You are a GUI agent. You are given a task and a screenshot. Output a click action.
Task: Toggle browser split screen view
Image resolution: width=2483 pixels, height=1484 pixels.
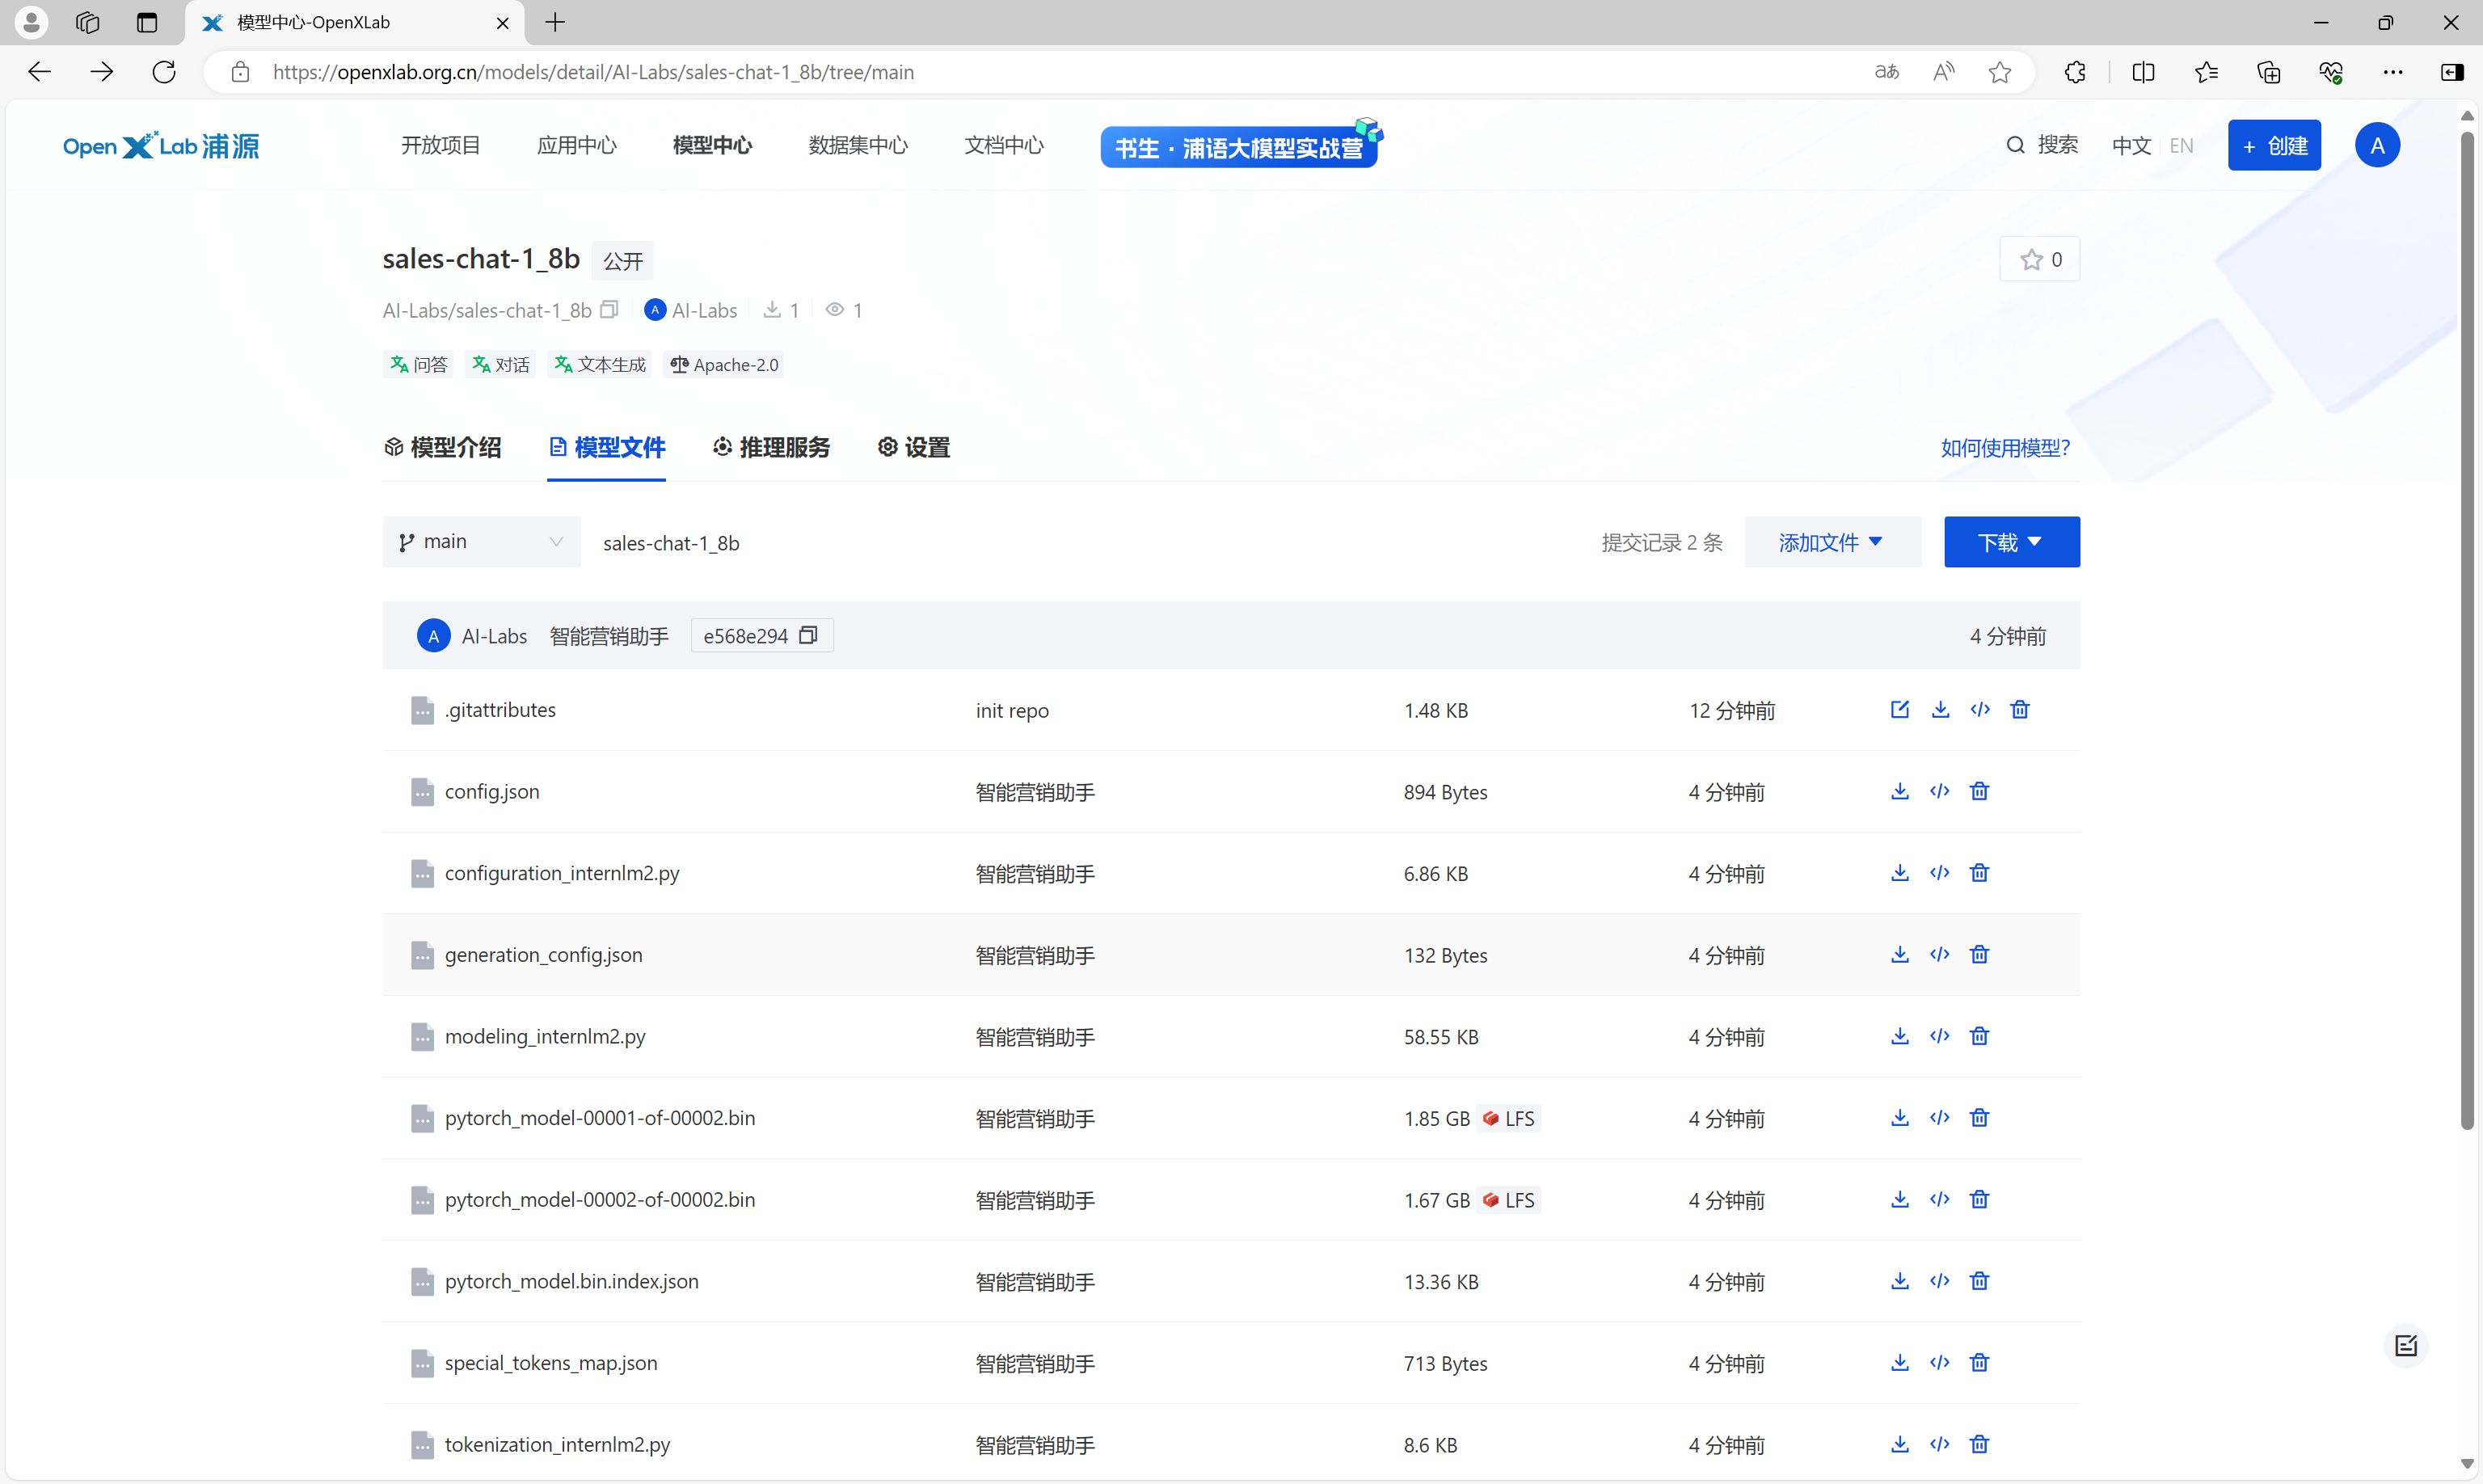point(2143,72)
